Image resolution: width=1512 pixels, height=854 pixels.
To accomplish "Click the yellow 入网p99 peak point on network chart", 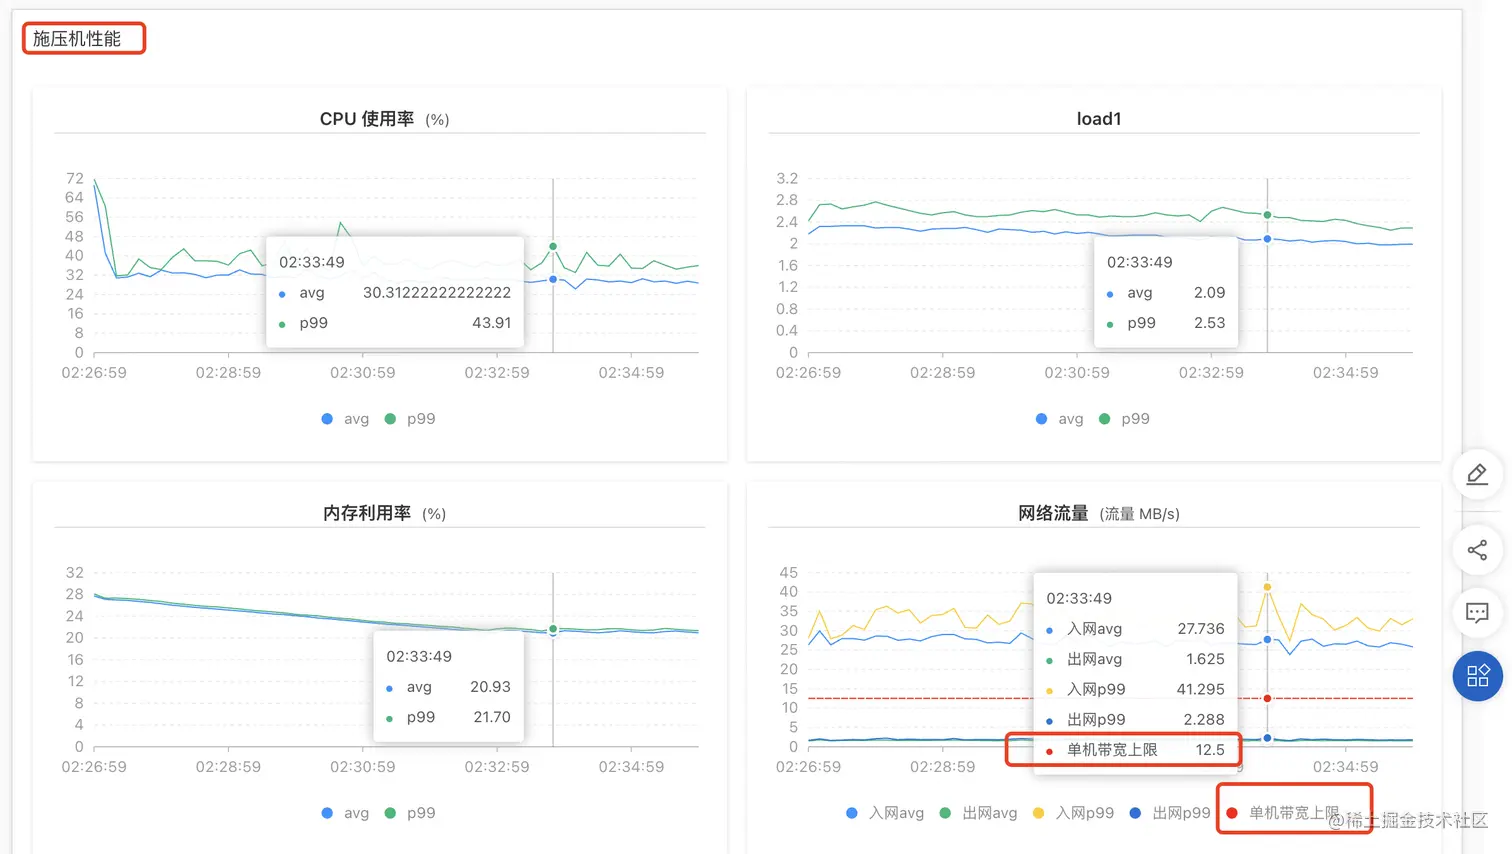I will tap(1267, 587).
